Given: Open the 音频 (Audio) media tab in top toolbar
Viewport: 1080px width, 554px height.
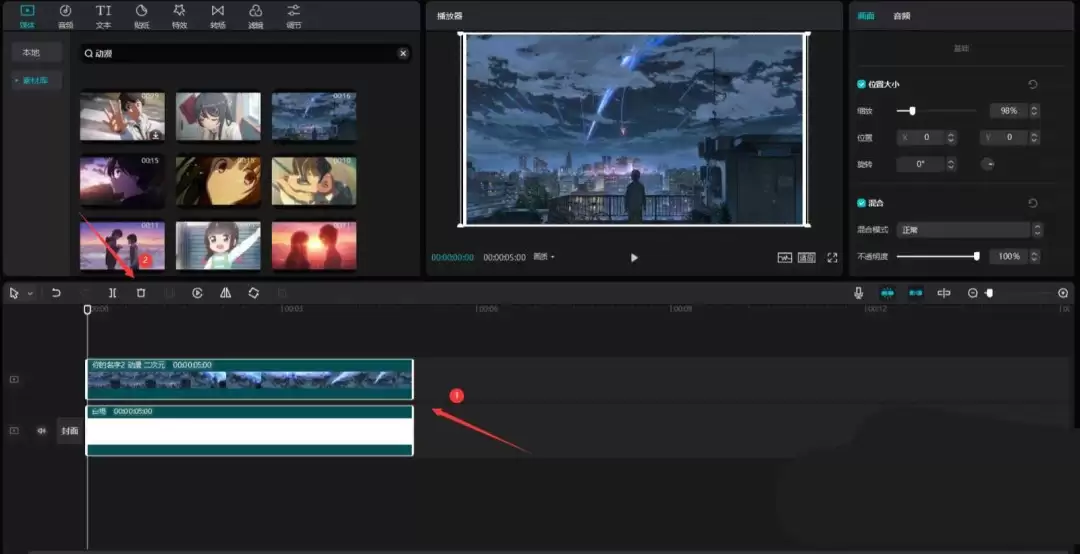Looking at the screenshot, I should (x=65, y=15).
